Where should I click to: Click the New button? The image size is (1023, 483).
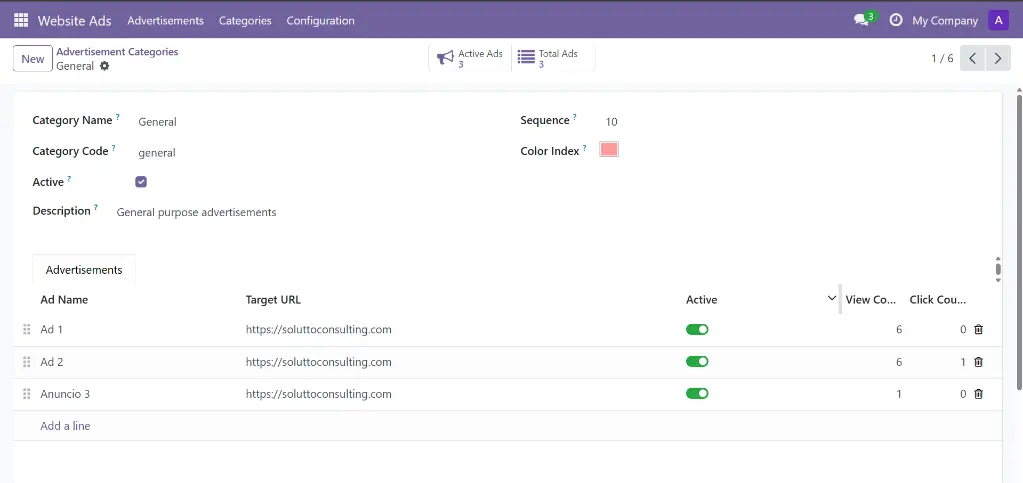pos(33,59)
